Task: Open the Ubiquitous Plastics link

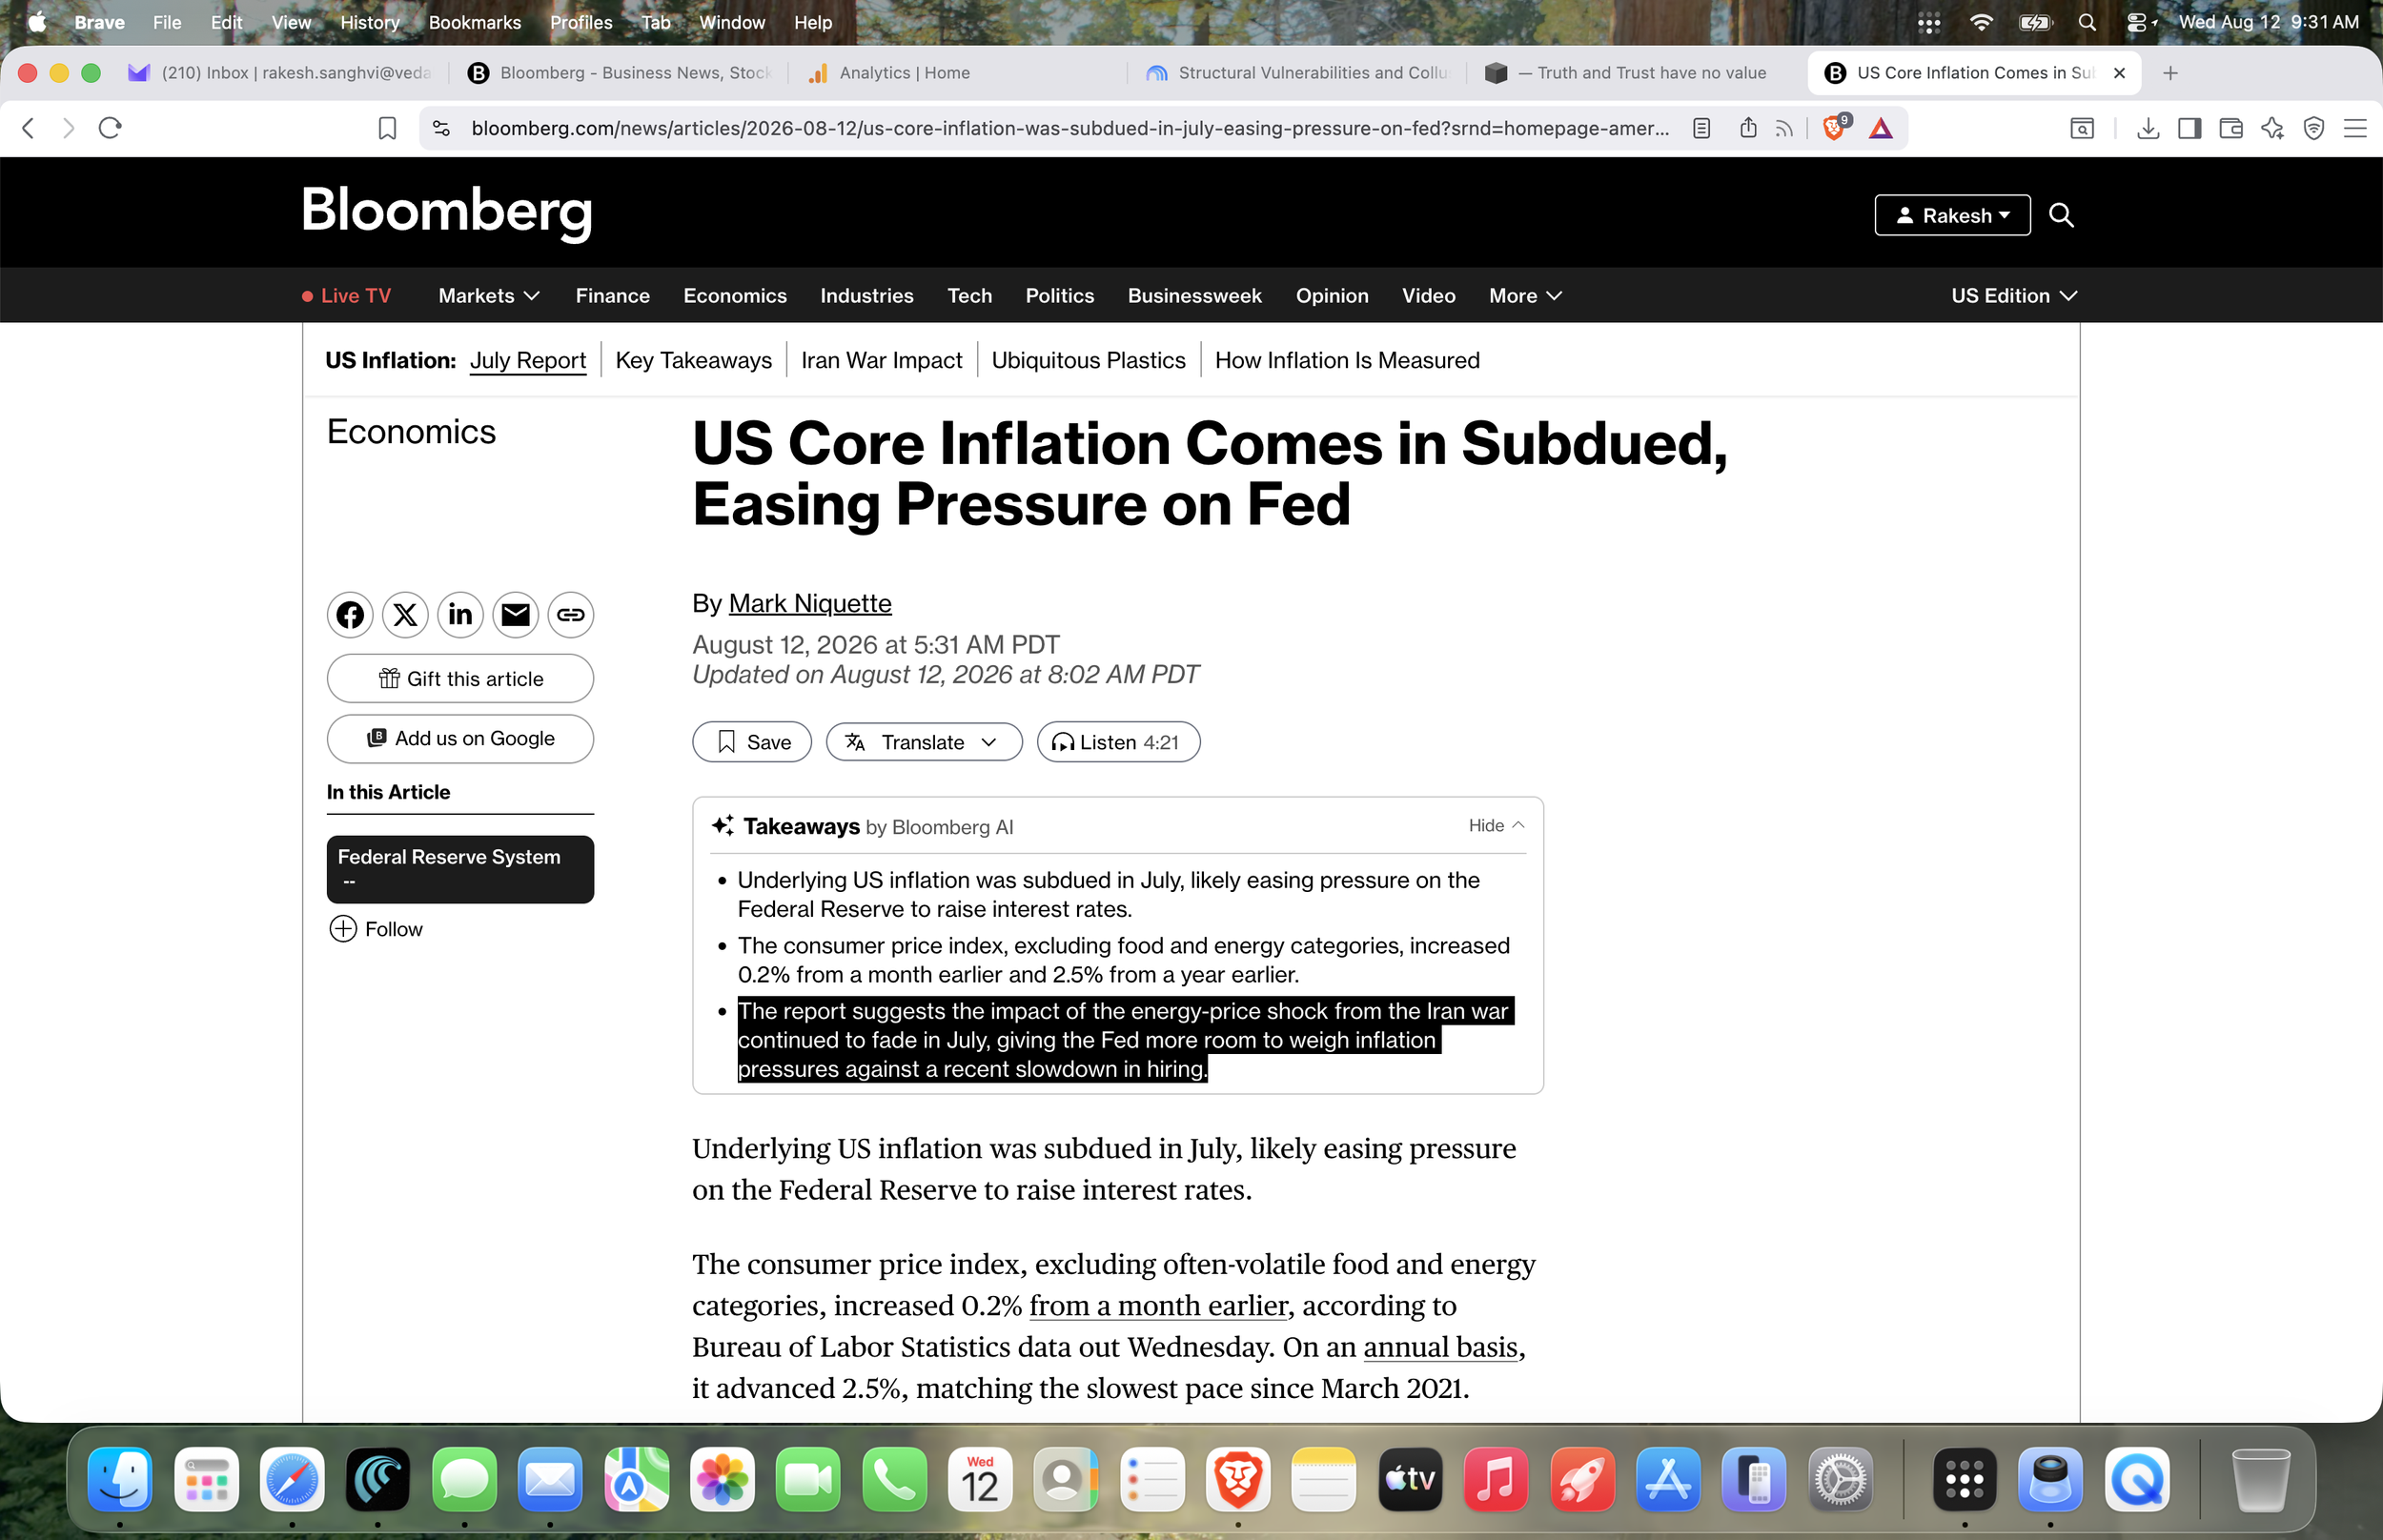Action: tap(1088, 360)
